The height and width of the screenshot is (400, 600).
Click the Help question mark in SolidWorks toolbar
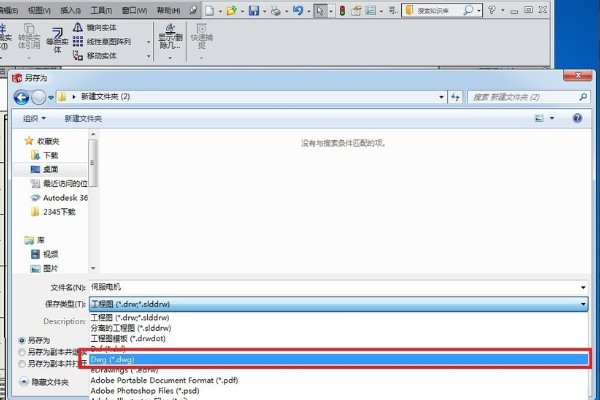point(492,10)
